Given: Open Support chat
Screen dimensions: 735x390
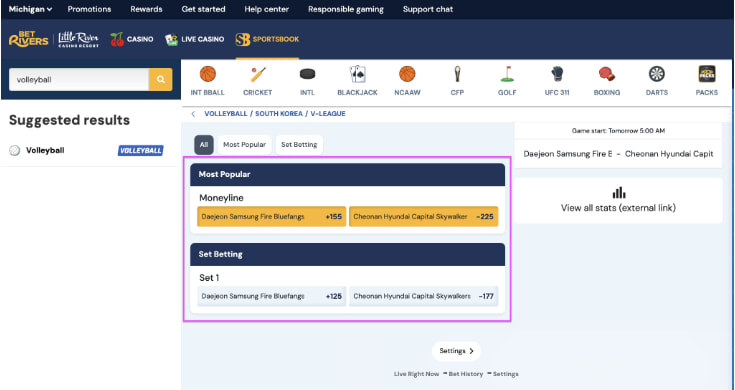Looking at the screenshot, I should pyautogui.click(x=428, y=9).
